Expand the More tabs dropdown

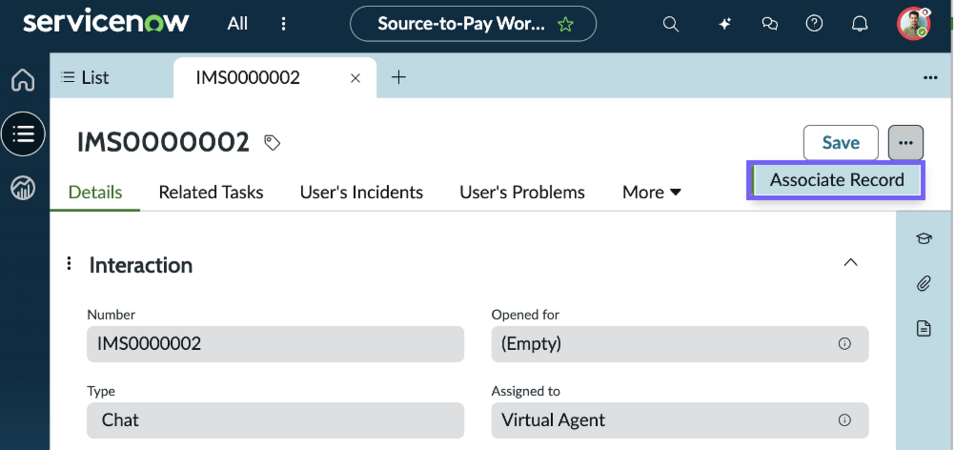(x=652, y=192)
